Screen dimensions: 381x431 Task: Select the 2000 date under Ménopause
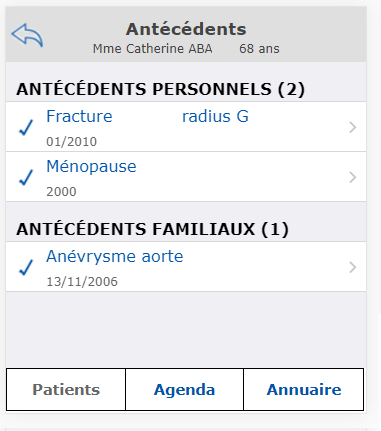coord(61,192)
